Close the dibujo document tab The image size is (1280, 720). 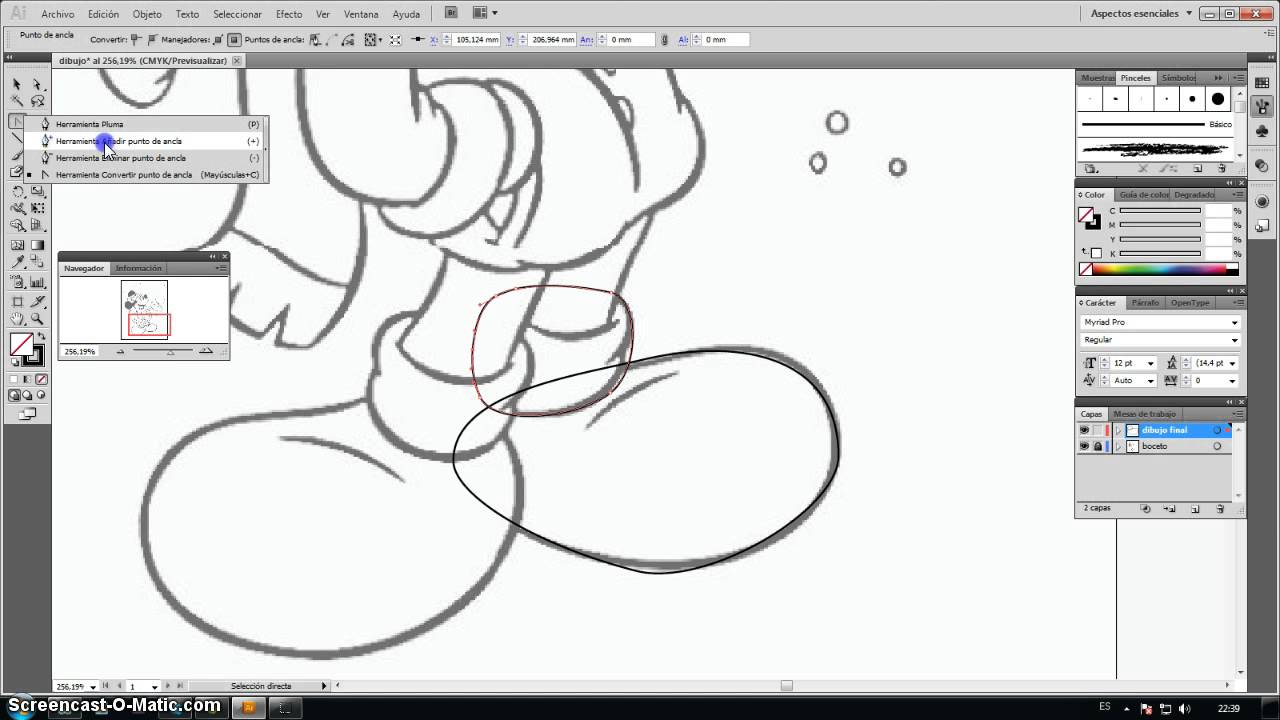point(237,61)
